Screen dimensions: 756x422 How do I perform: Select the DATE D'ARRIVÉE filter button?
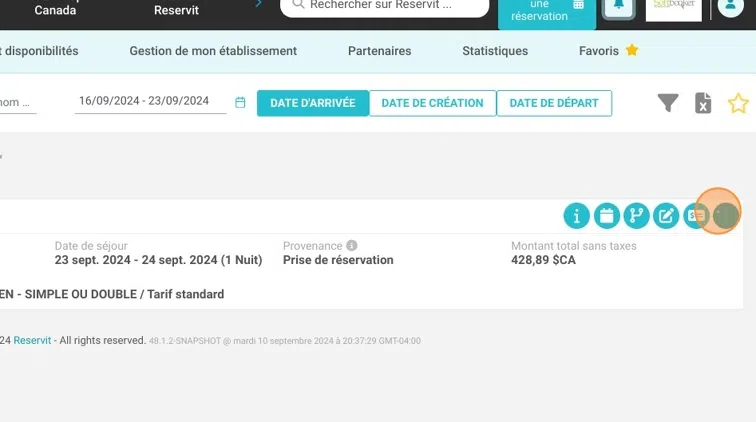(312, 103)
